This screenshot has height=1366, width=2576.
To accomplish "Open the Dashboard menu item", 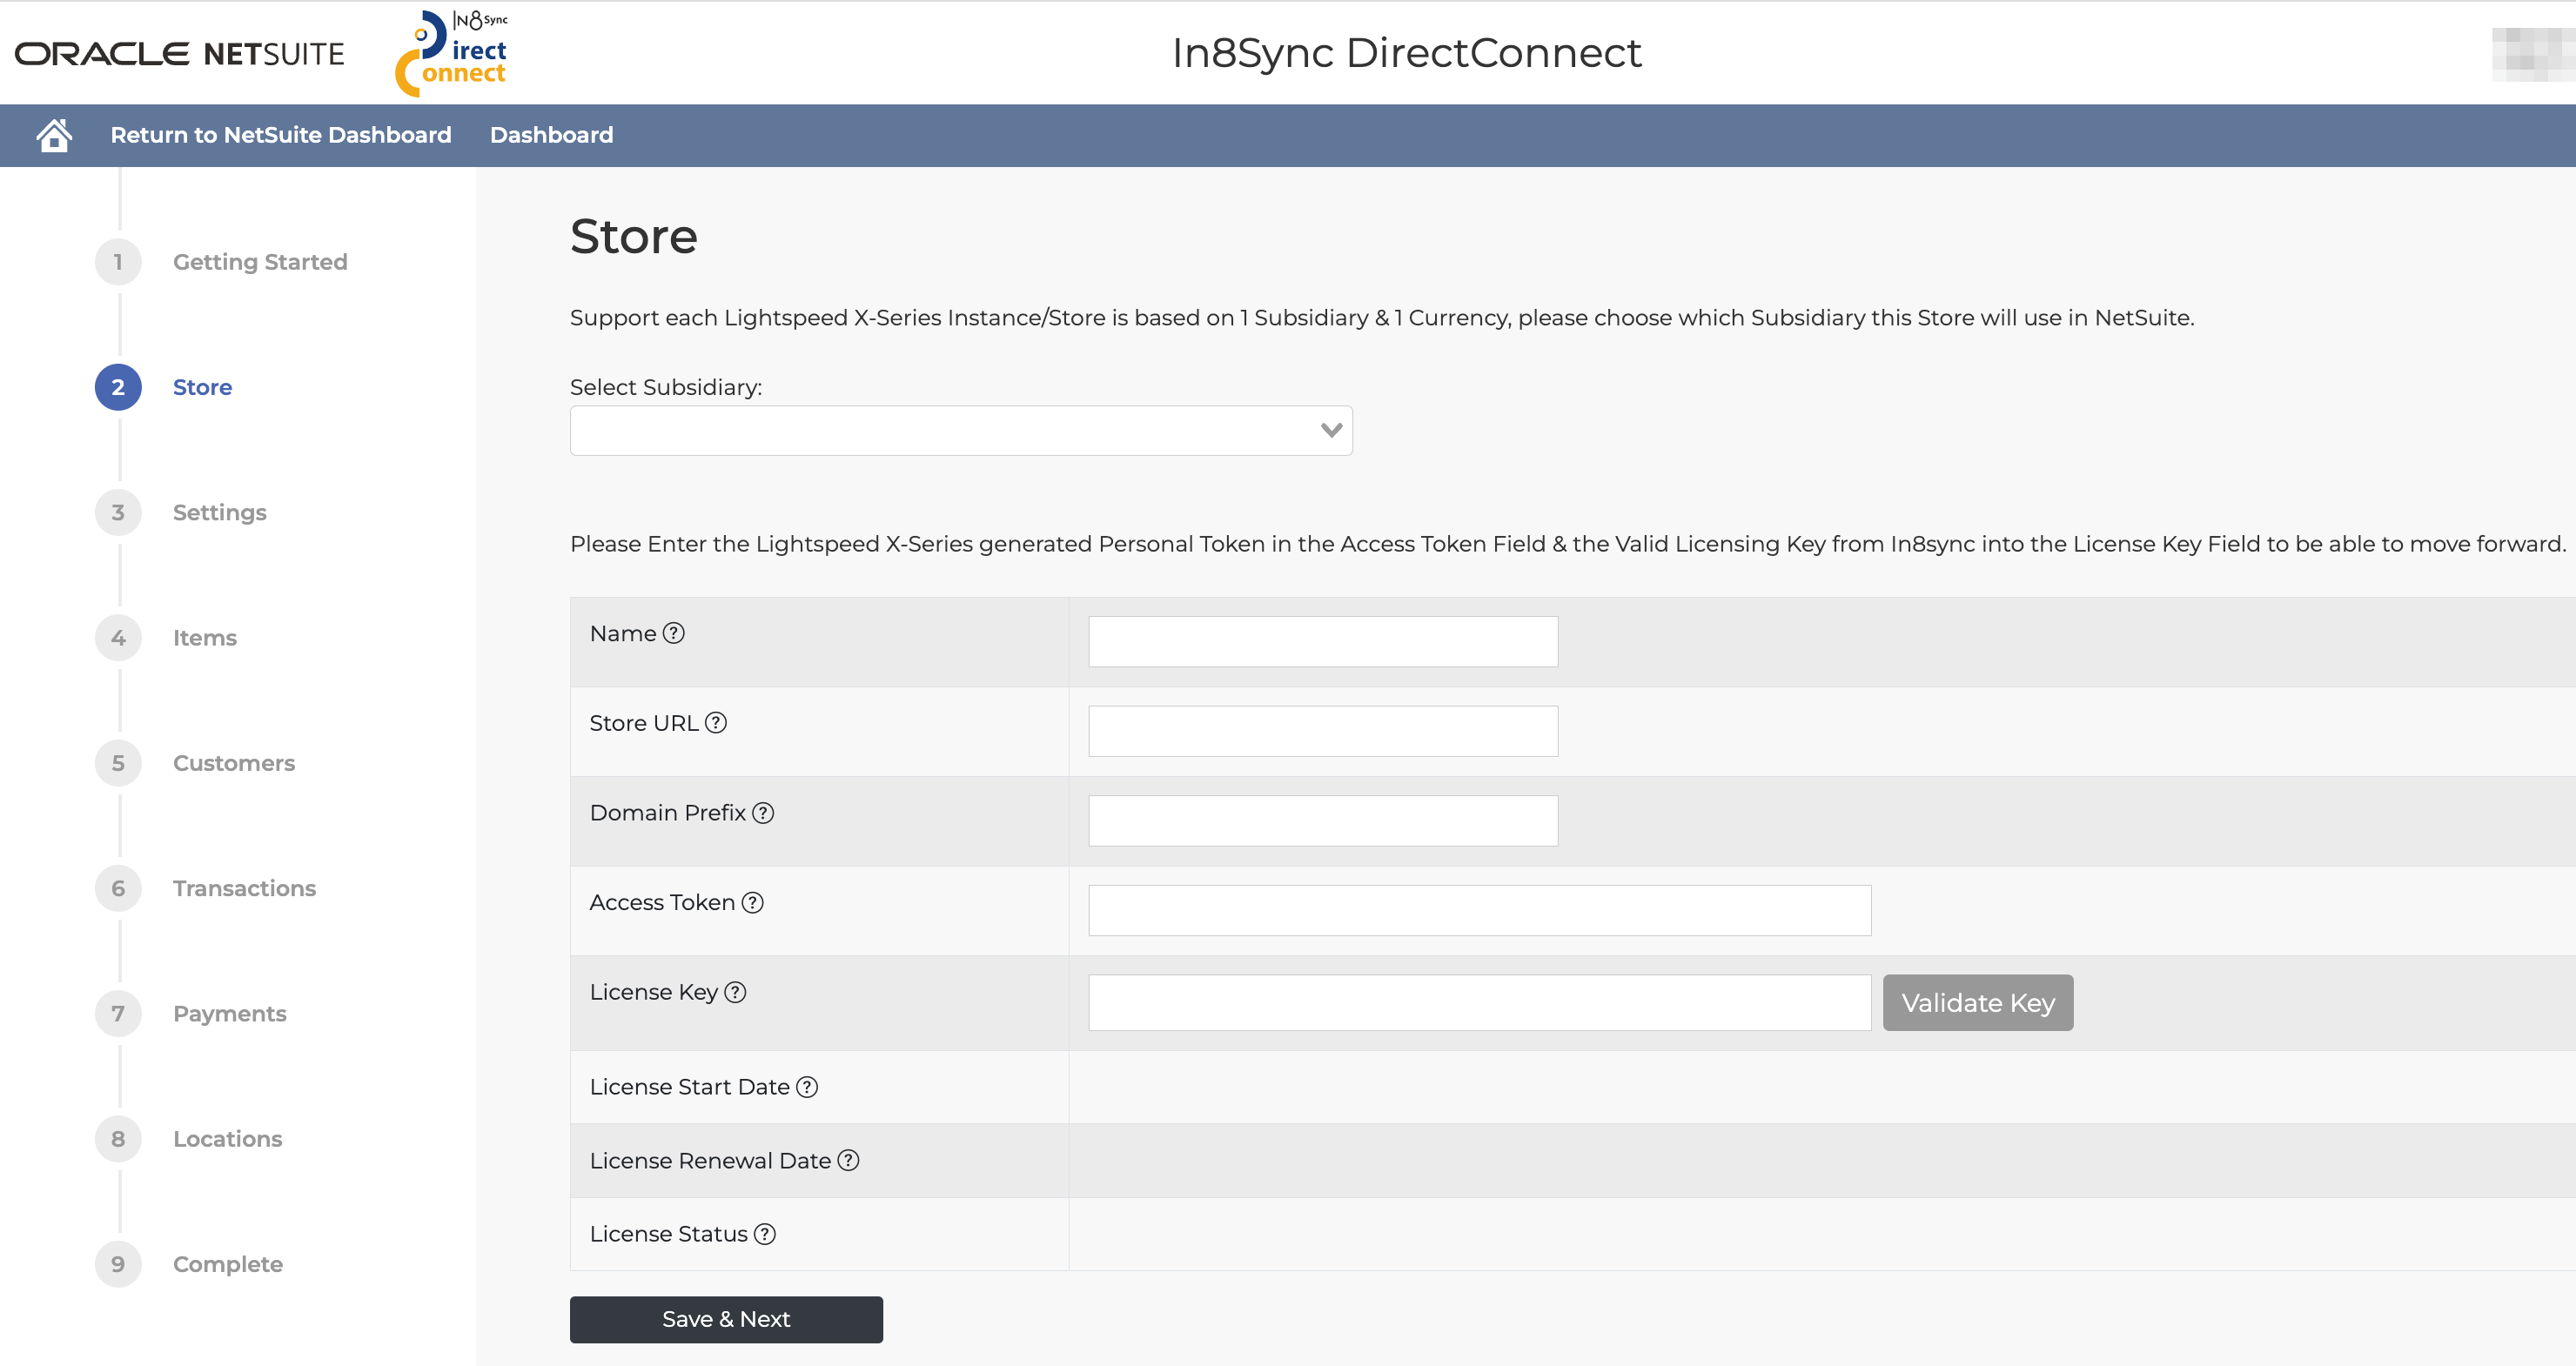I will [x=551, y=135].
